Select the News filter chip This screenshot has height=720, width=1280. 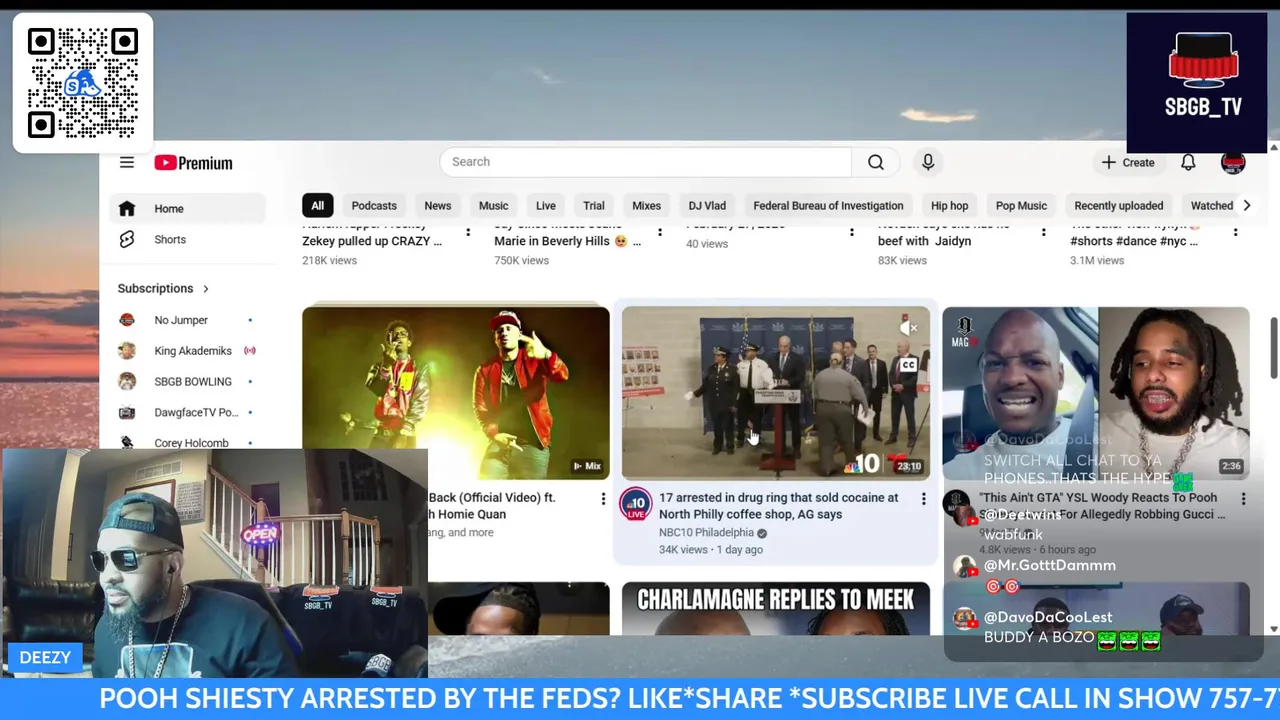tap(437, 205)
